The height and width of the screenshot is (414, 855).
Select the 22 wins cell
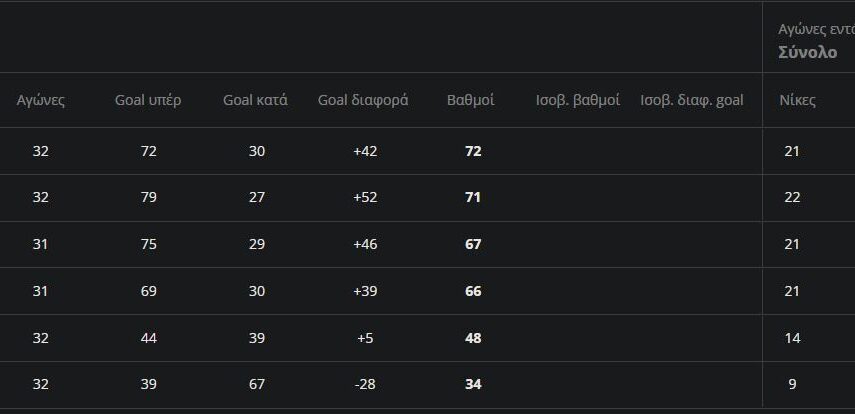click(x=792, y=198)
